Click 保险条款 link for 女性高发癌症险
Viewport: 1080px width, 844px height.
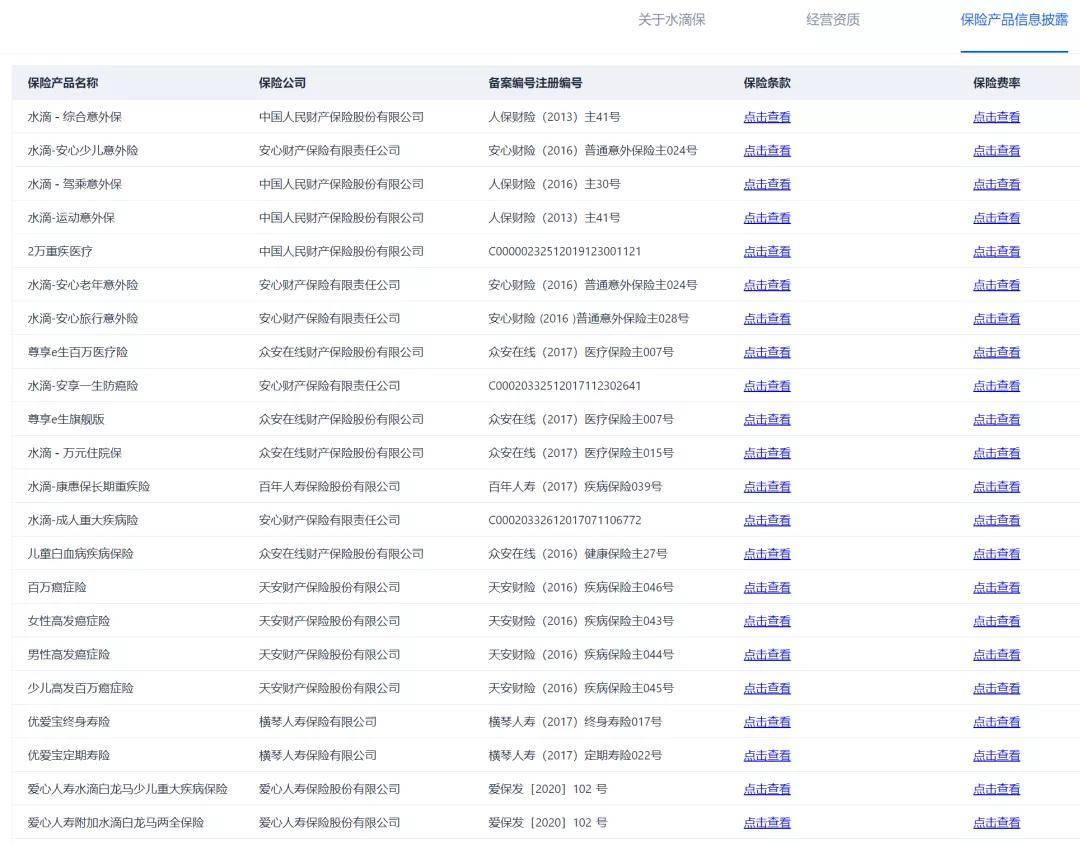[767, 621]
